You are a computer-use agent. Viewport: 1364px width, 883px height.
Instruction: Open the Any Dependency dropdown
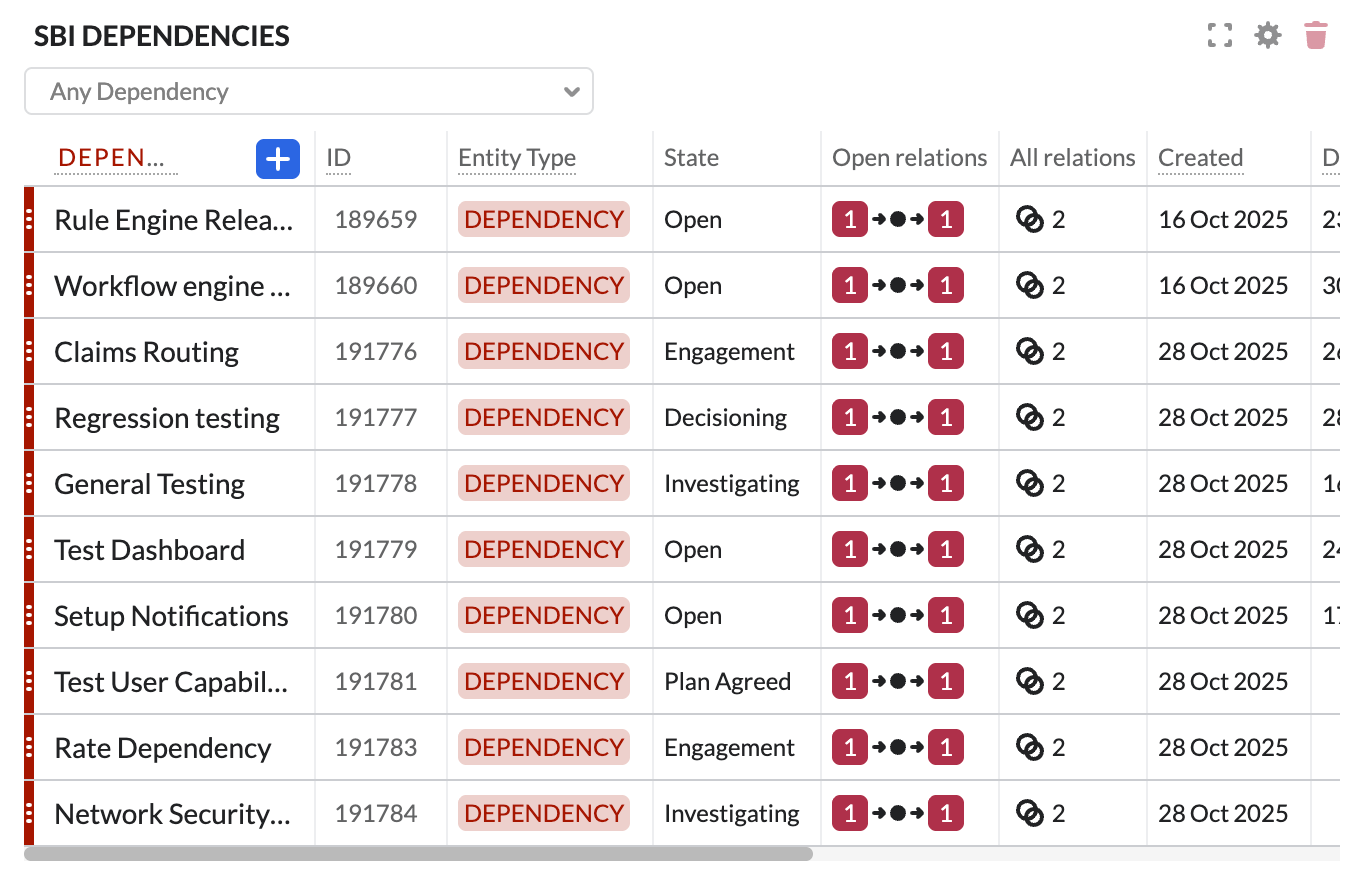309,92
